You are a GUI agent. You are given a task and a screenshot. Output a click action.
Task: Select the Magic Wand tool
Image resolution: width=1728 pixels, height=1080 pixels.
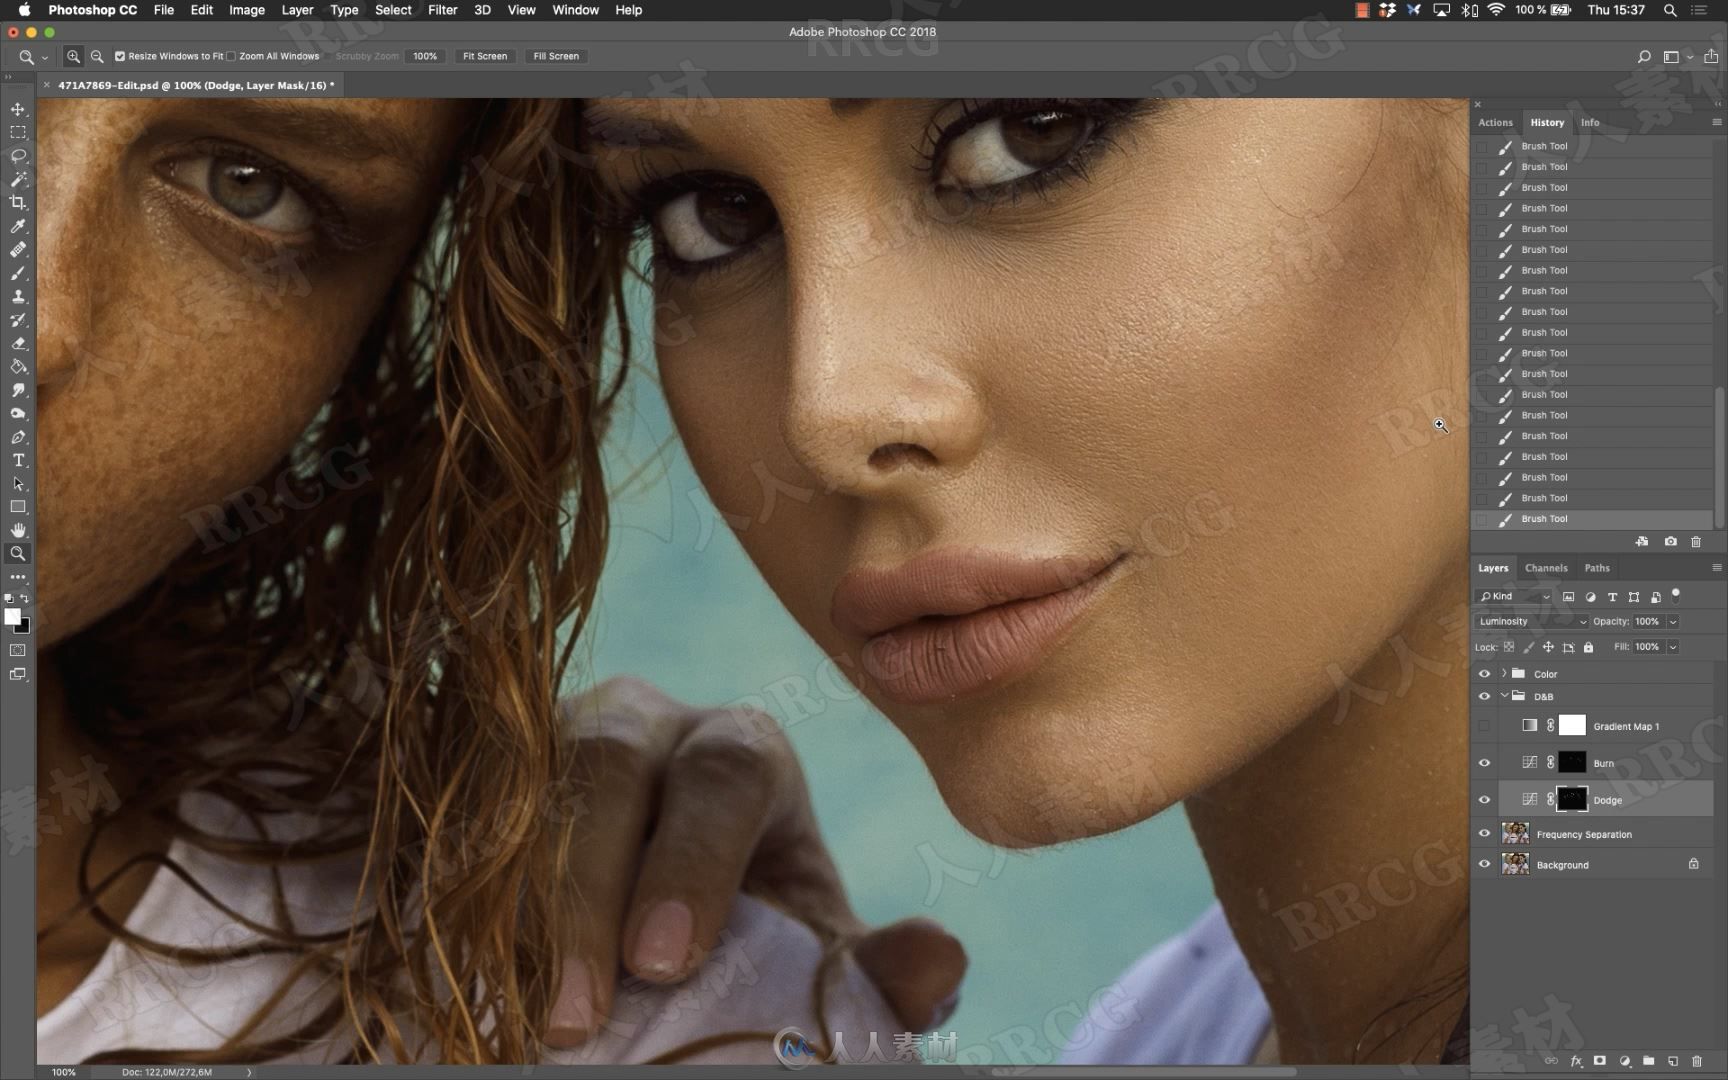18,179
